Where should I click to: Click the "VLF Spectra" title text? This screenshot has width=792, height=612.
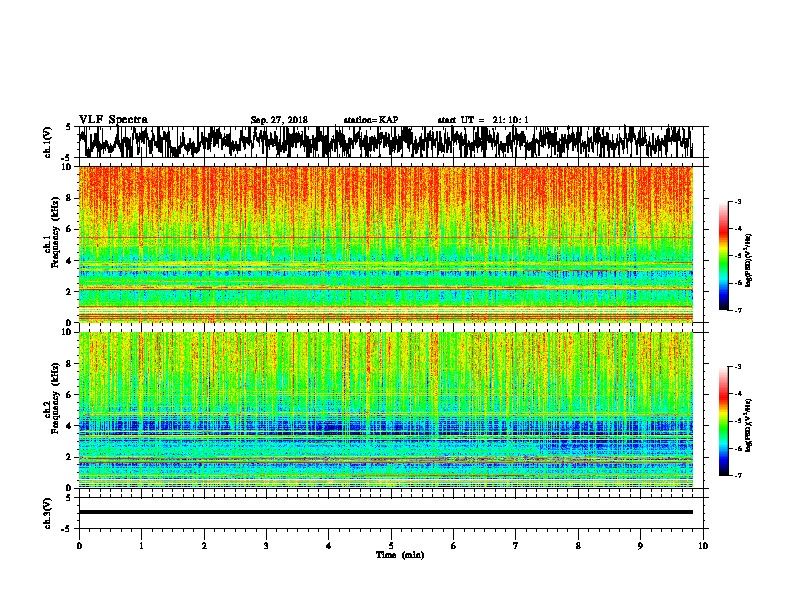pyautogui.click(x=113, y=120)
